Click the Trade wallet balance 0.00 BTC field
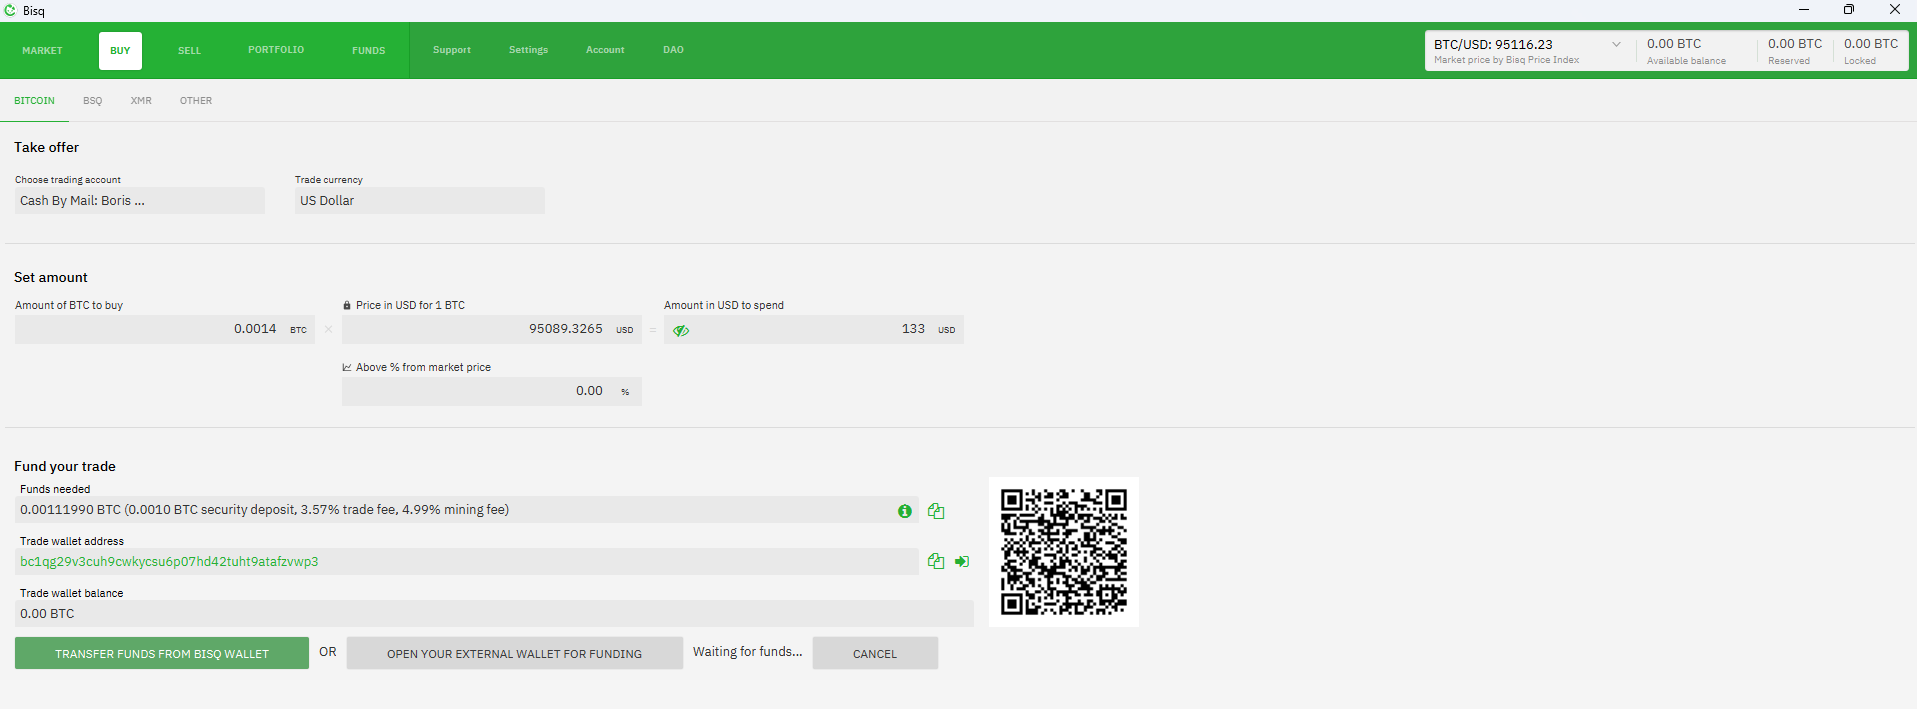This screenshot has height=709, width=1917. coord(494,614)
